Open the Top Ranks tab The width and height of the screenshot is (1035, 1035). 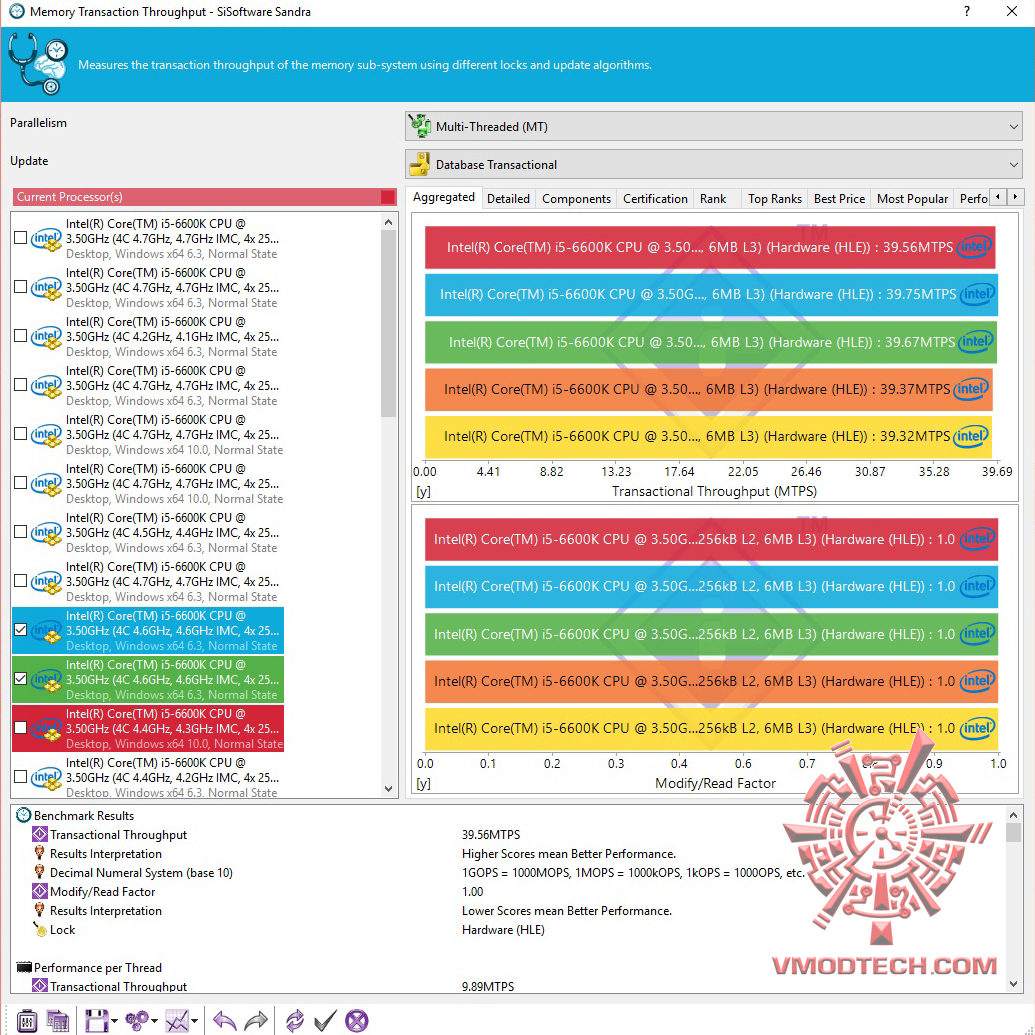click(774, 199)
